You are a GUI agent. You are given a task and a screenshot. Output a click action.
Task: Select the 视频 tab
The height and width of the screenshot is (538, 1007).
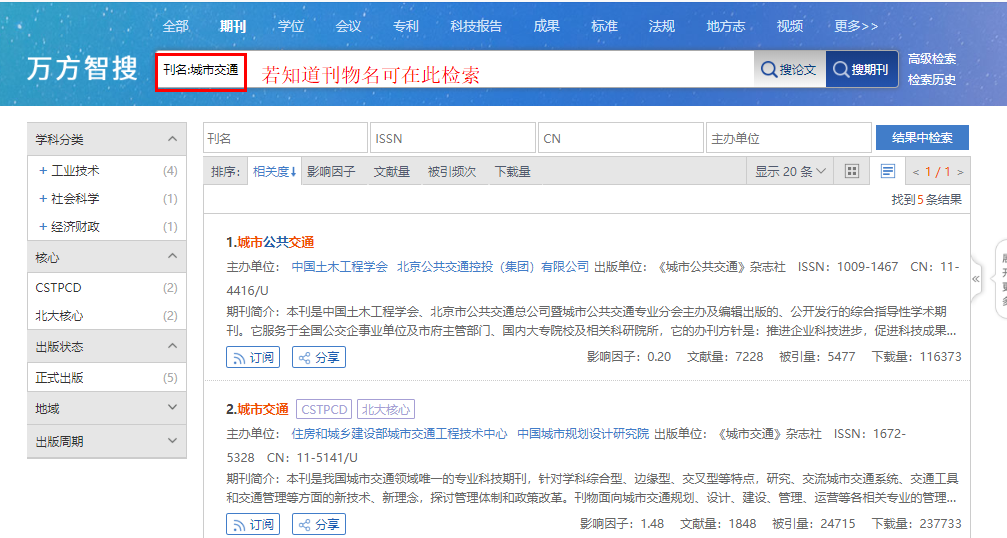coord(790,26)
